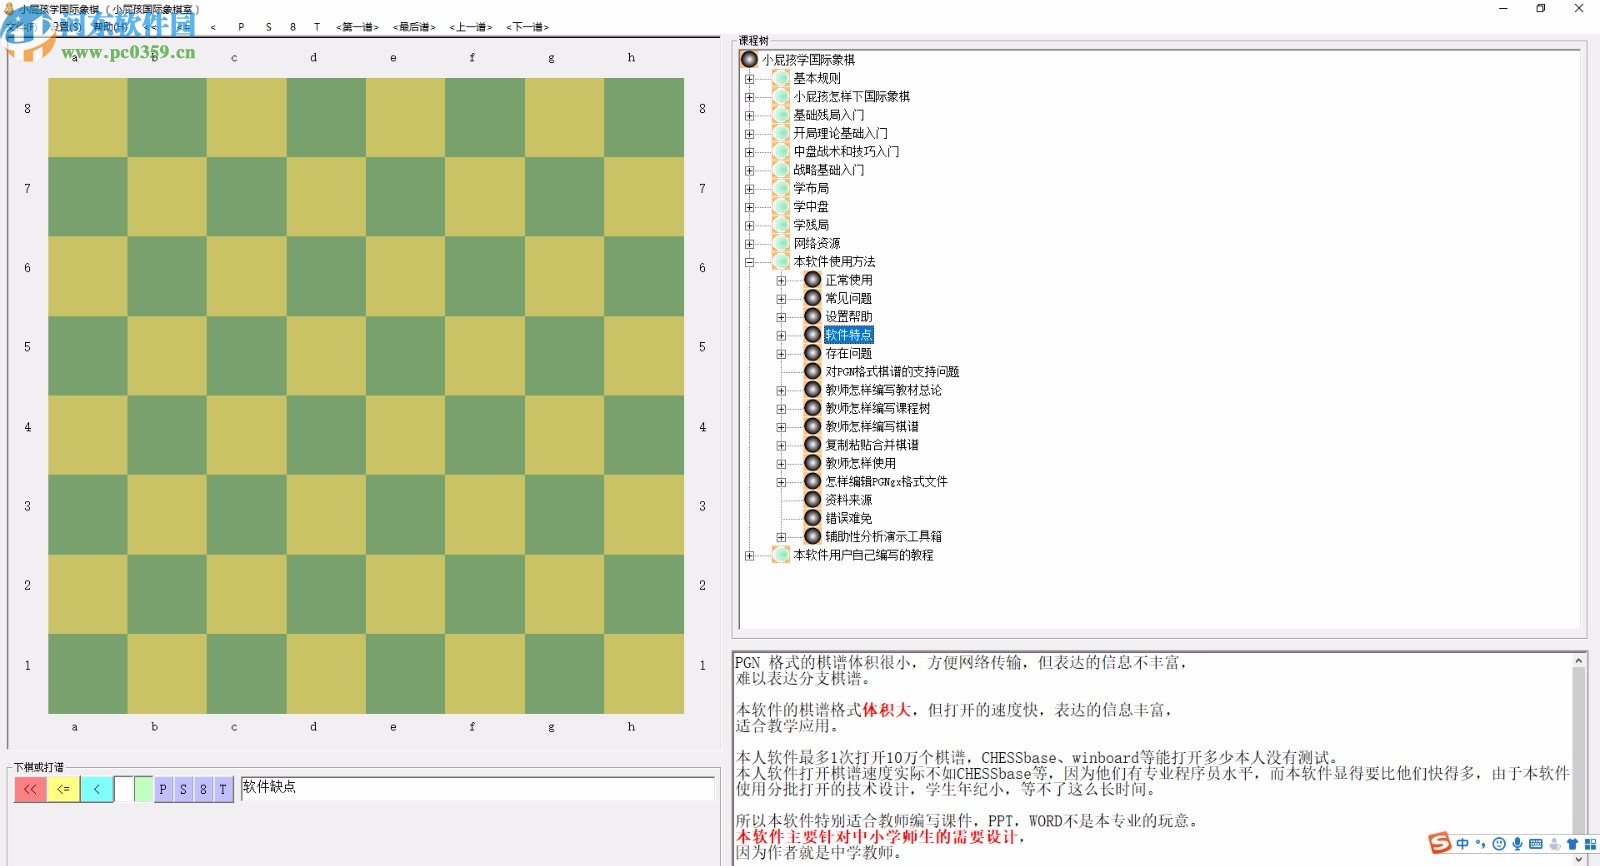
Task: Expand the 网络资源 node
Action: pyautogui.click(x=749, y=243)
